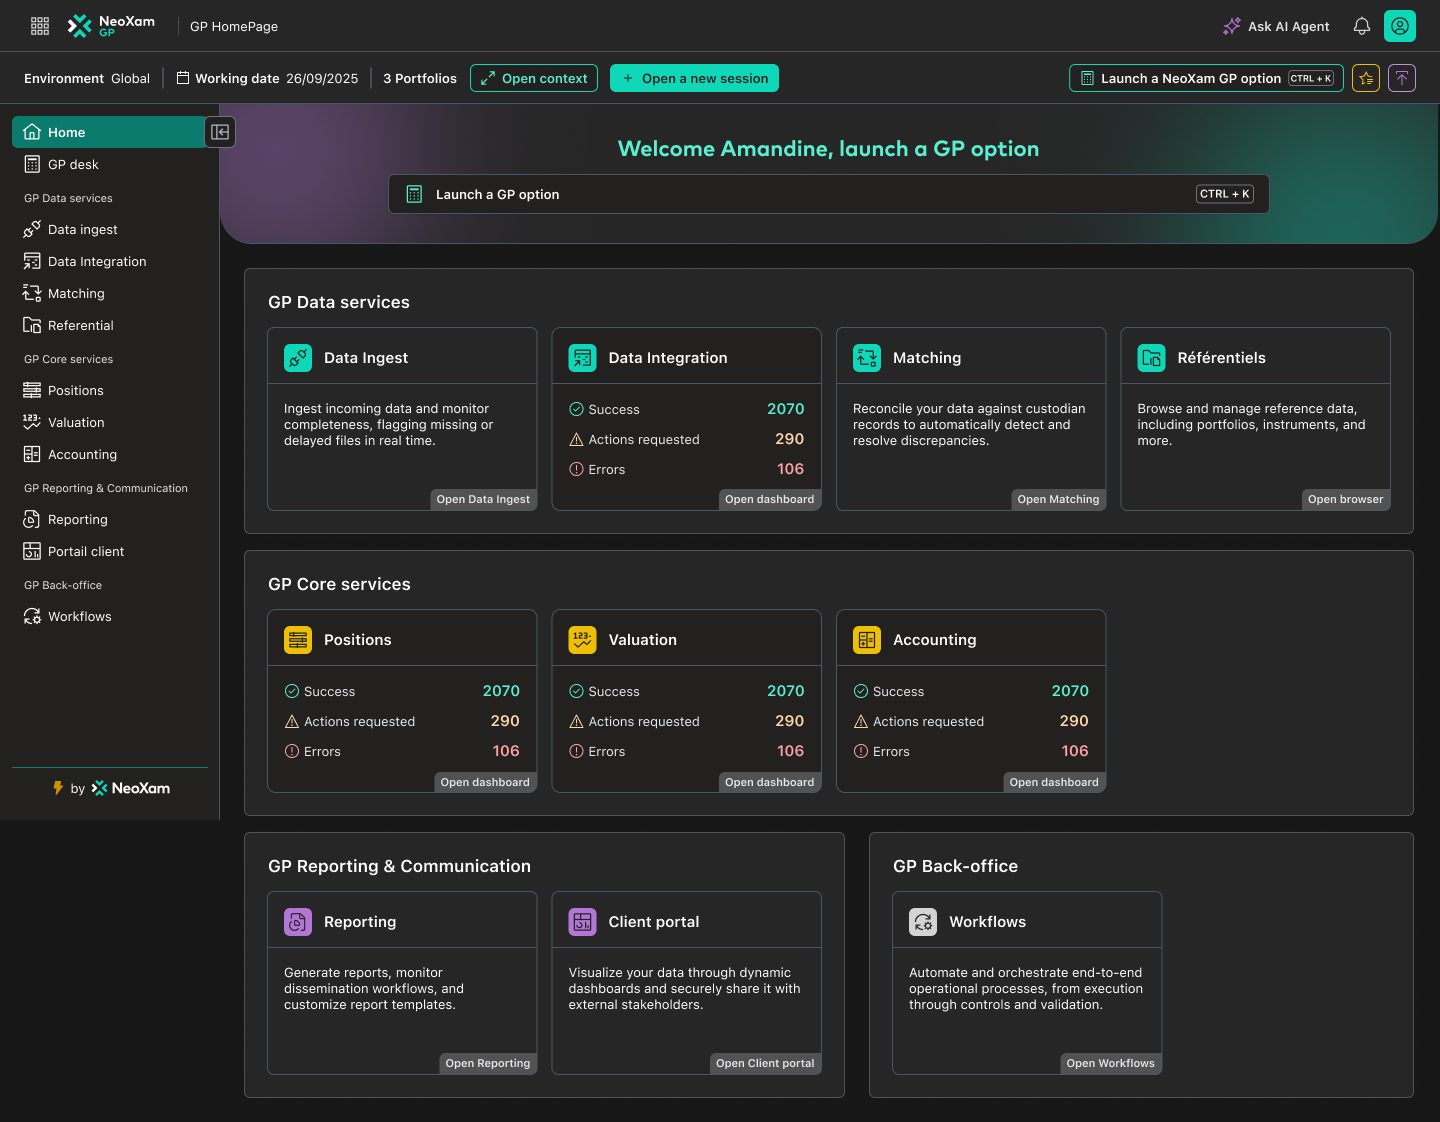The image size is (1440, 1122).
Task: Click the yellow favorites star icon
Action: click(1366, 78)
